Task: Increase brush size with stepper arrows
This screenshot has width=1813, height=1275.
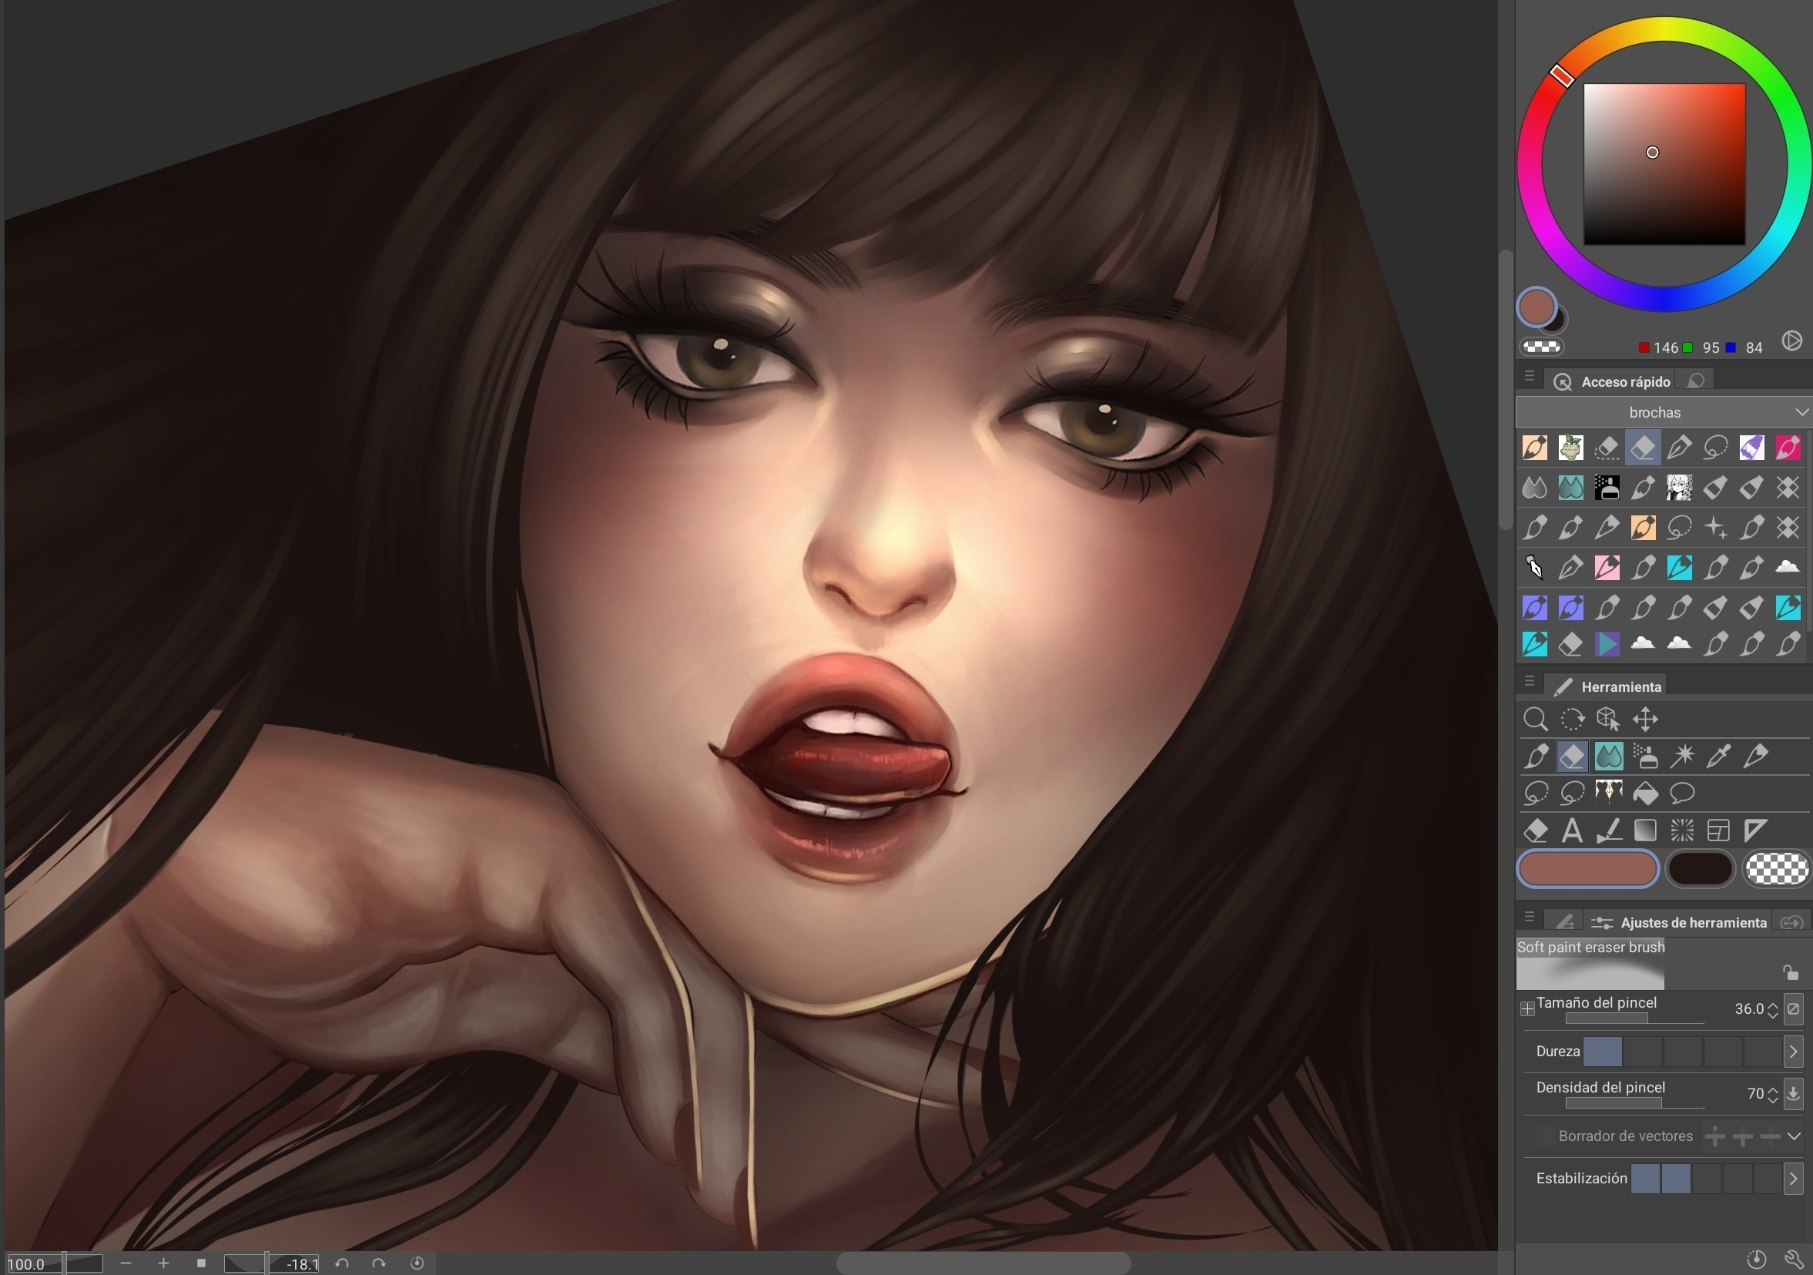Action: (x=1773, y=1009)
